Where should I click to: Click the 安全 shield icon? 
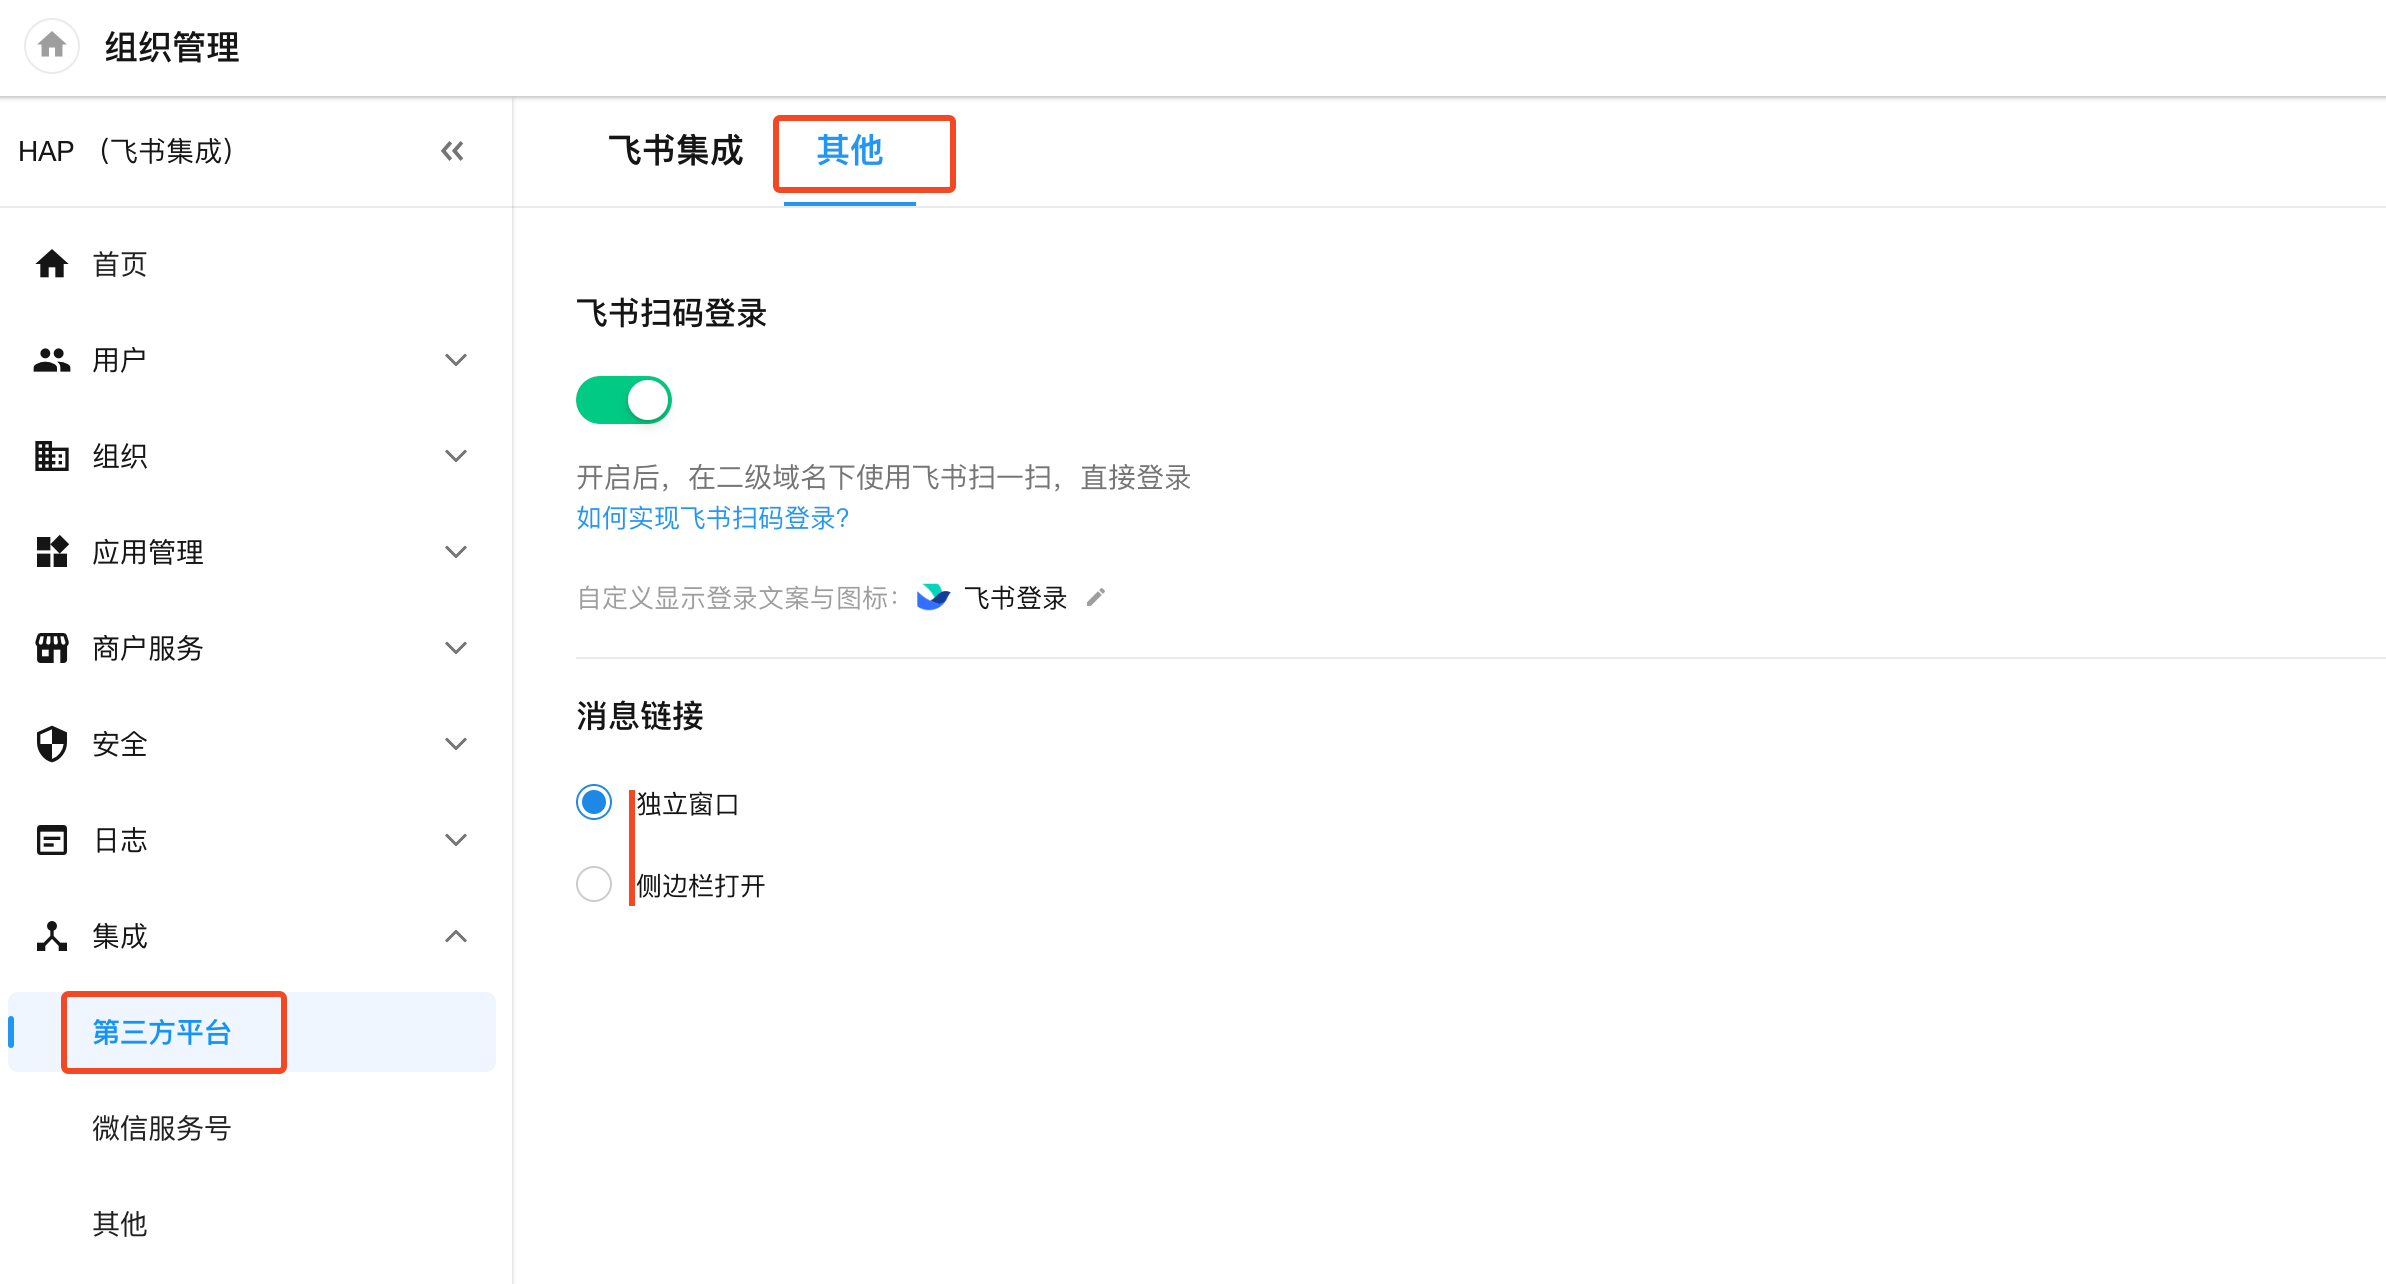coord(52,744)
